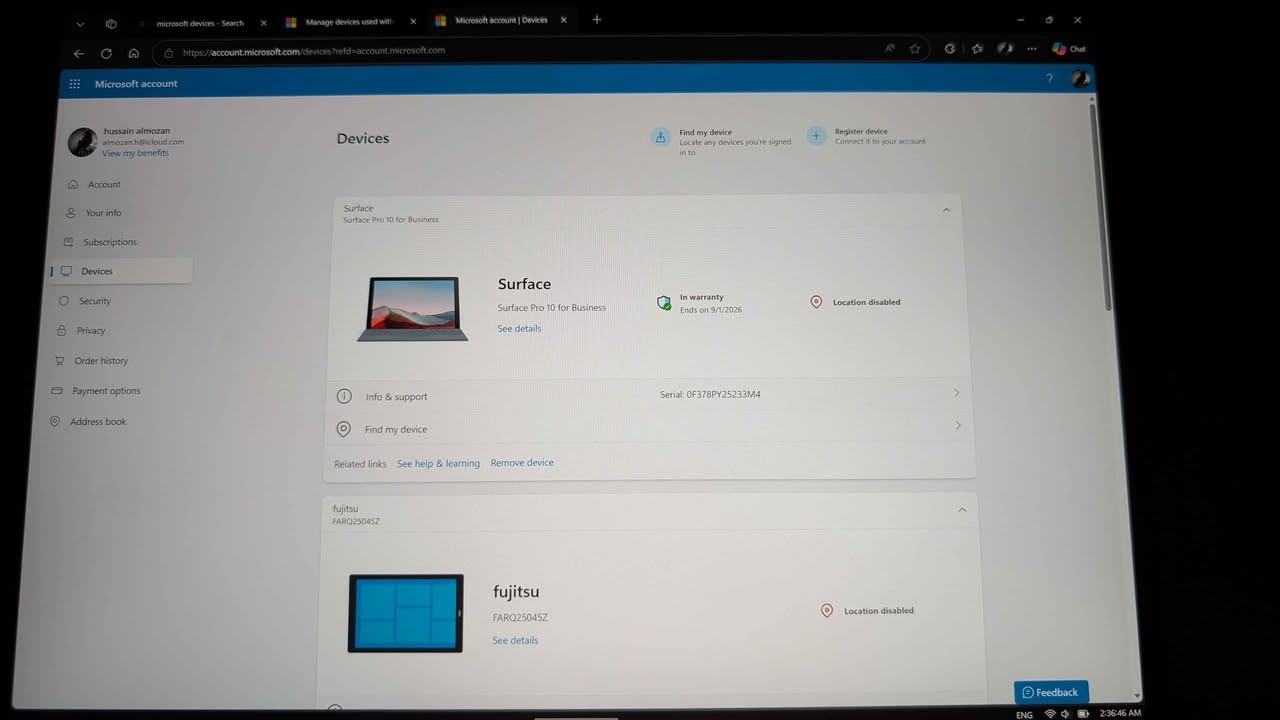Expand Find my device row

[x=957, y=426]
